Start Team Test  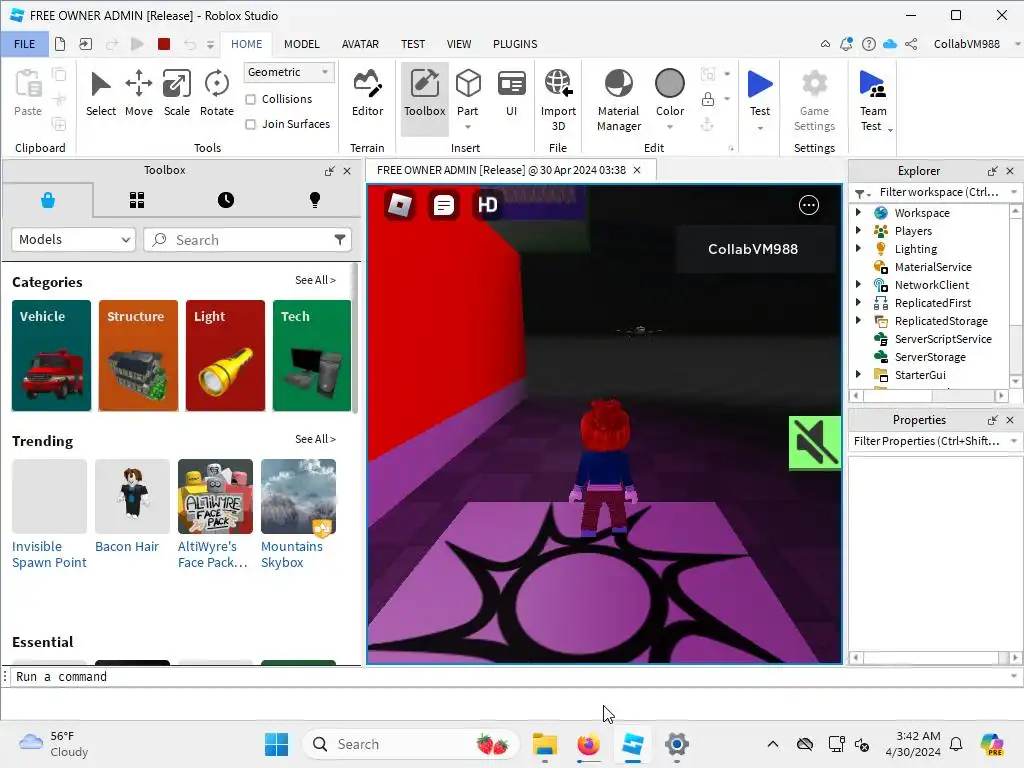(x=872, y=99)
